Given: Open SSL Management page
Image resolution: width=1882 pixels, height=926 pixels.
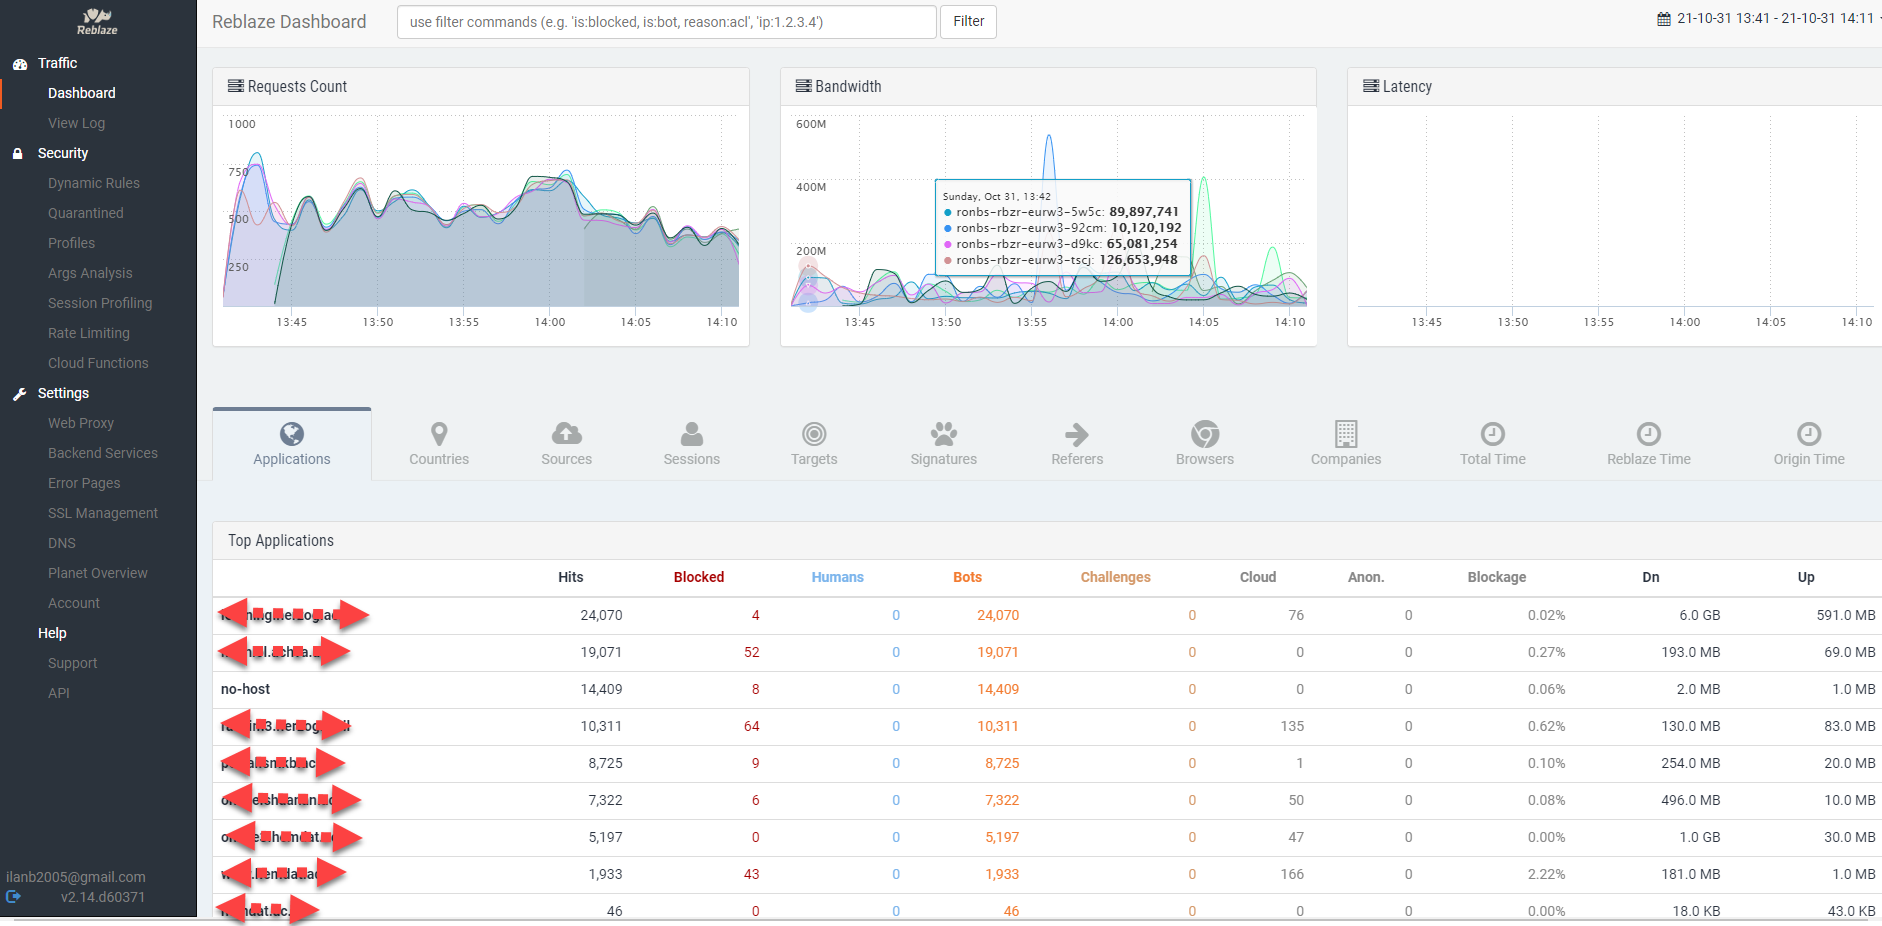Looking at the screenshot, I should (103, 513).
